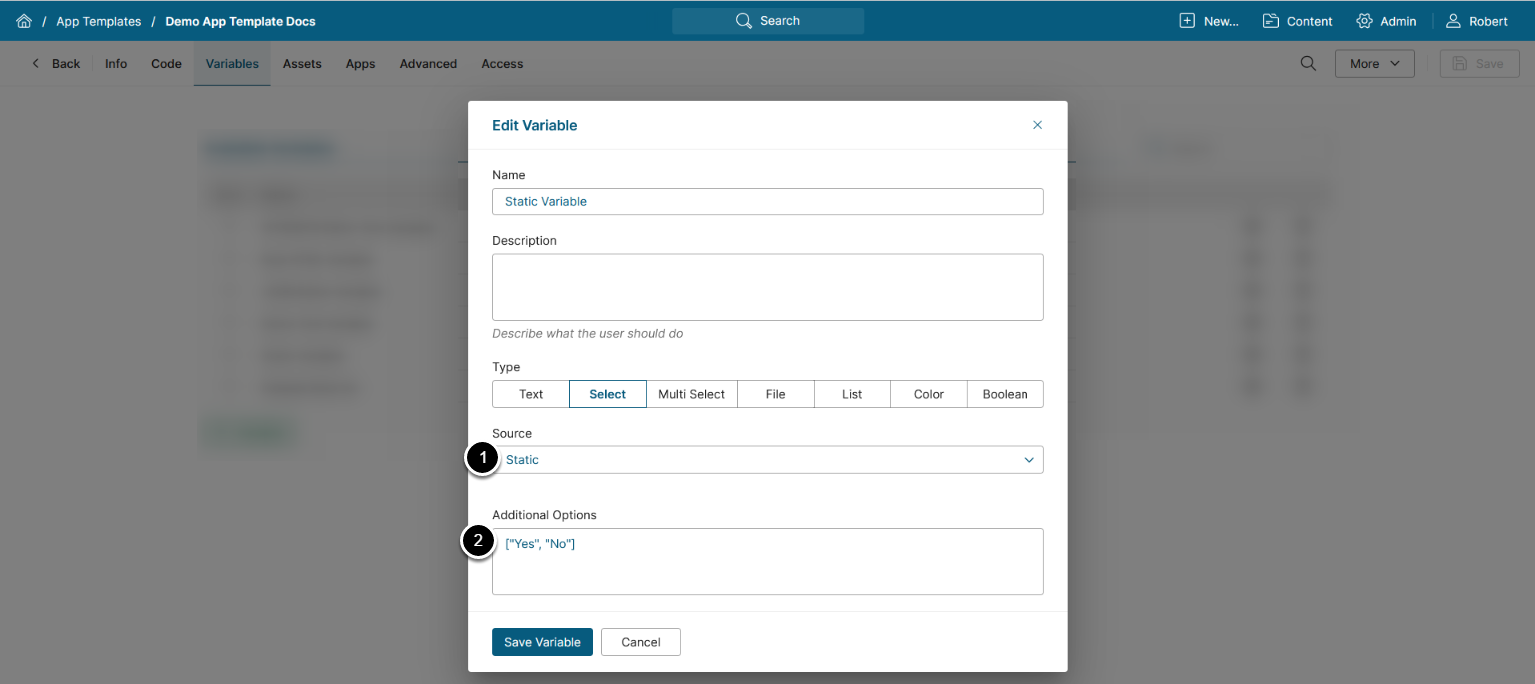Choose the Multi Select type option
This screenshot has width=1535, height=684.
click(691, 394)
